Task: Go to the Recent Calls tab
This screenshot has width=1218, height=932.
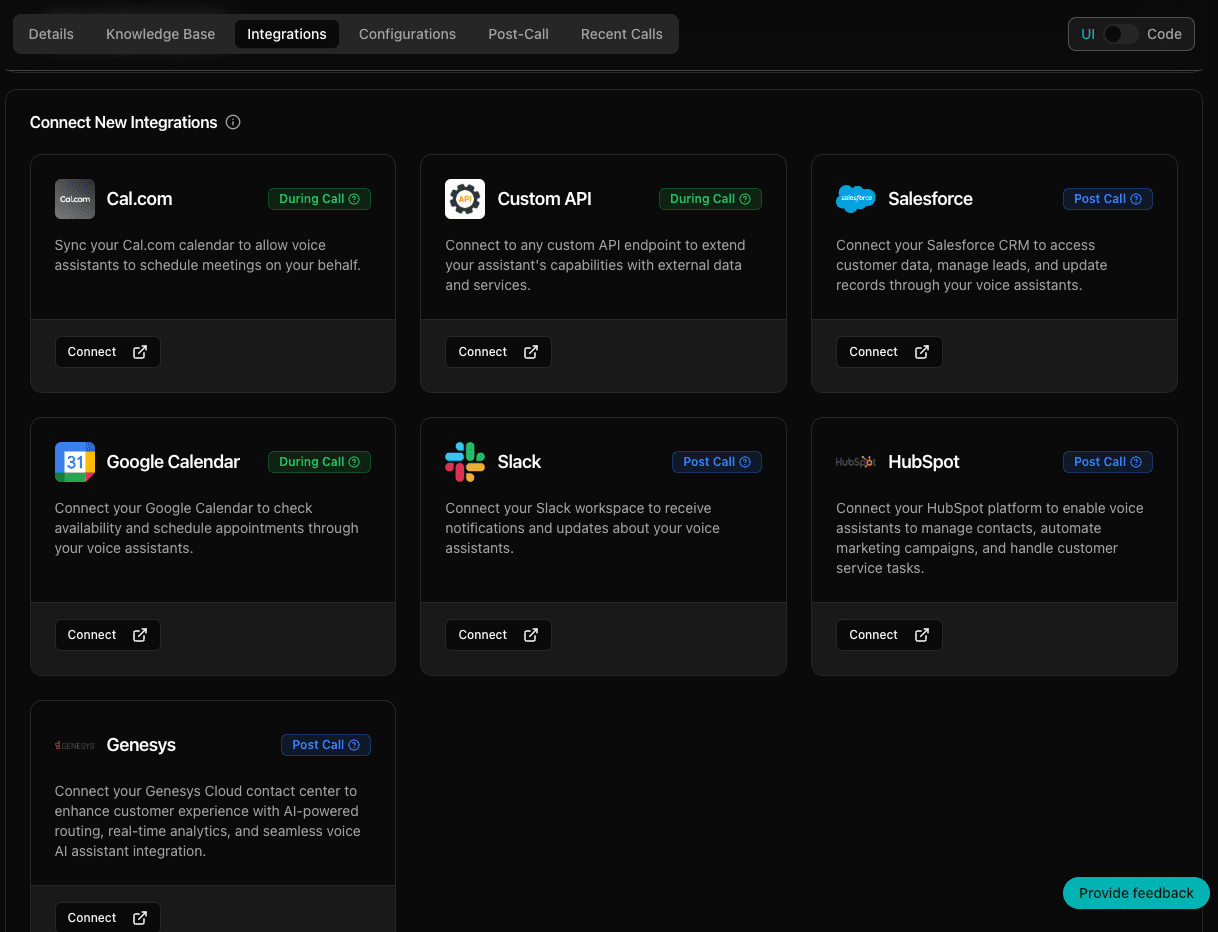Action: click(x=621, y=34)
